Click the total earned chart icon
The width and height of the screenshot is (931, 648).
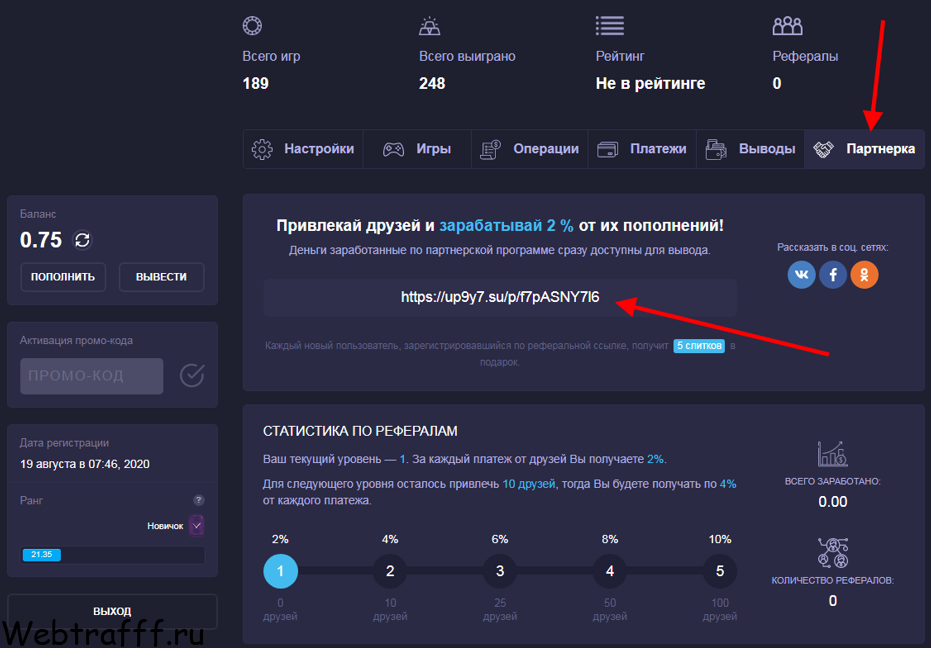pyautogui.click(x=832, y=454)
